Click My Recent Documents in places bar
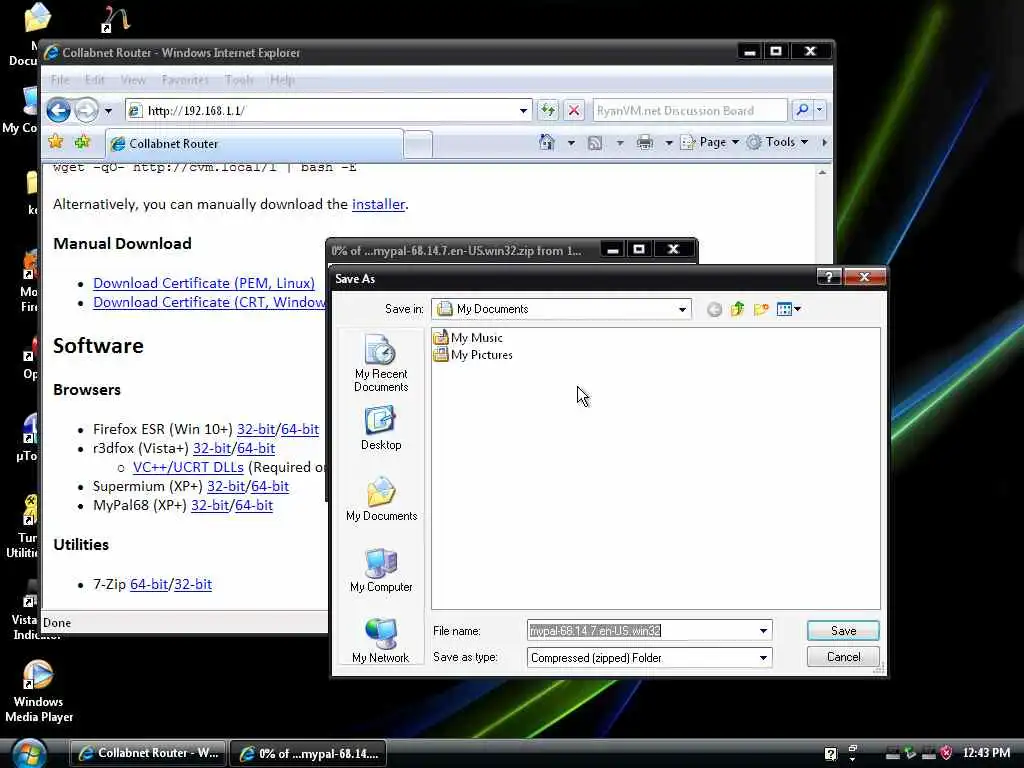The width and height of the screenshot is (1024, 768). (x=381, y=363)
